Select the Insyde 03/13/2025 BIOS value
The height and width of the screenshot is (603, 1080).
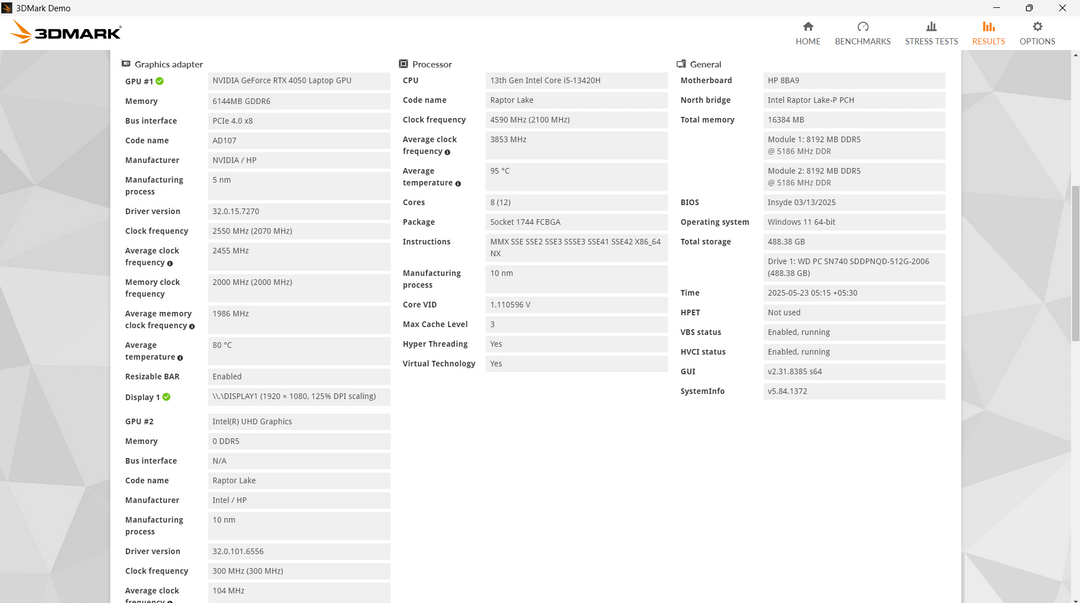coord(854,203)
